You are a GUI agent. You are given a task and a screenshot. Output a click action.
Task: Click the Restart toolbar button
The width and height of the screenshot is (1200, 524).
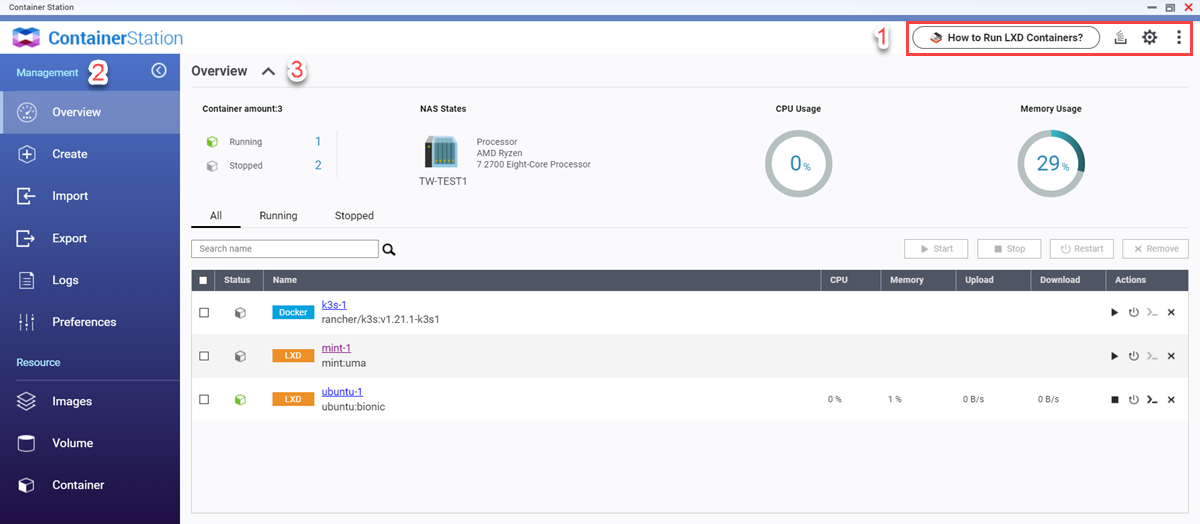[x=1082, y=249]
